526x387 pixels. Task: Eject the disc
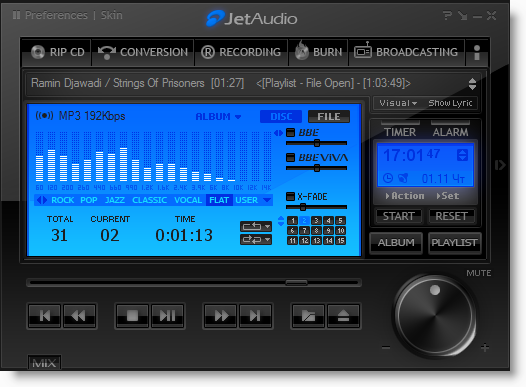(x=343, y=316)
